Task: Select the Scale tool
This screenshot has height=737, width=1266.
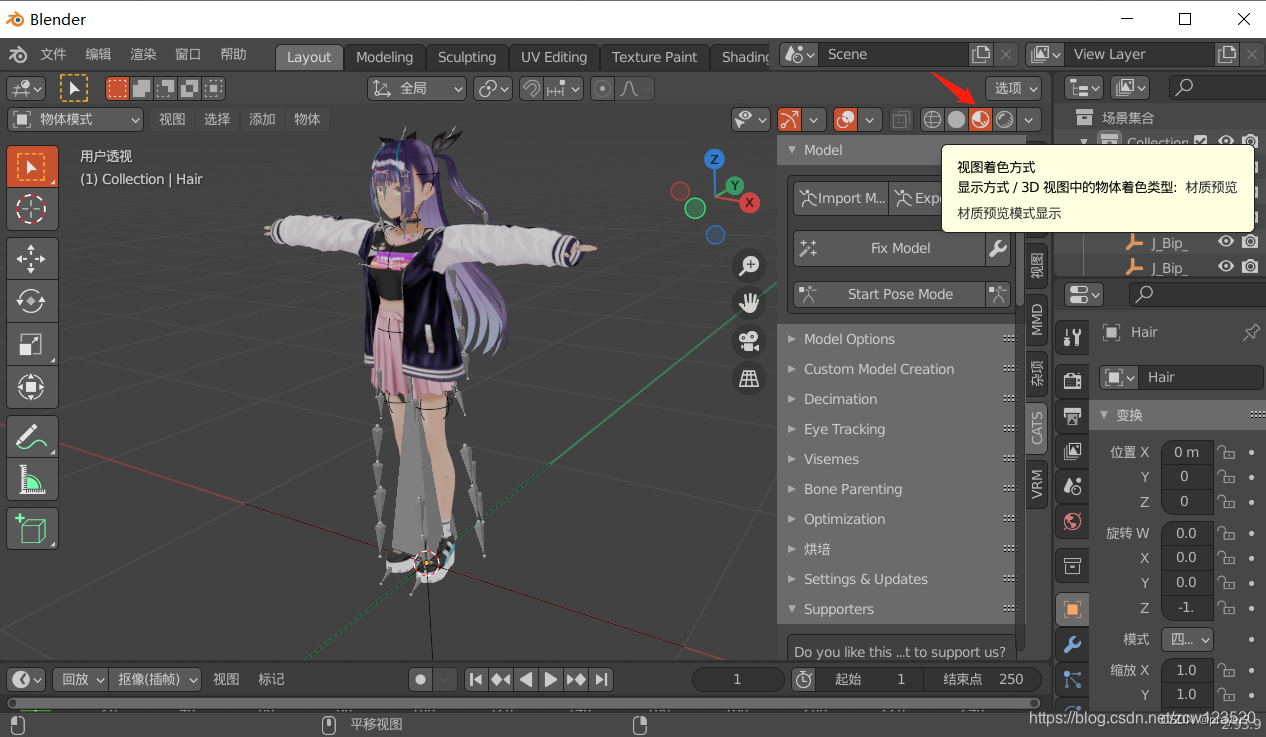Action: click(32, 344)
